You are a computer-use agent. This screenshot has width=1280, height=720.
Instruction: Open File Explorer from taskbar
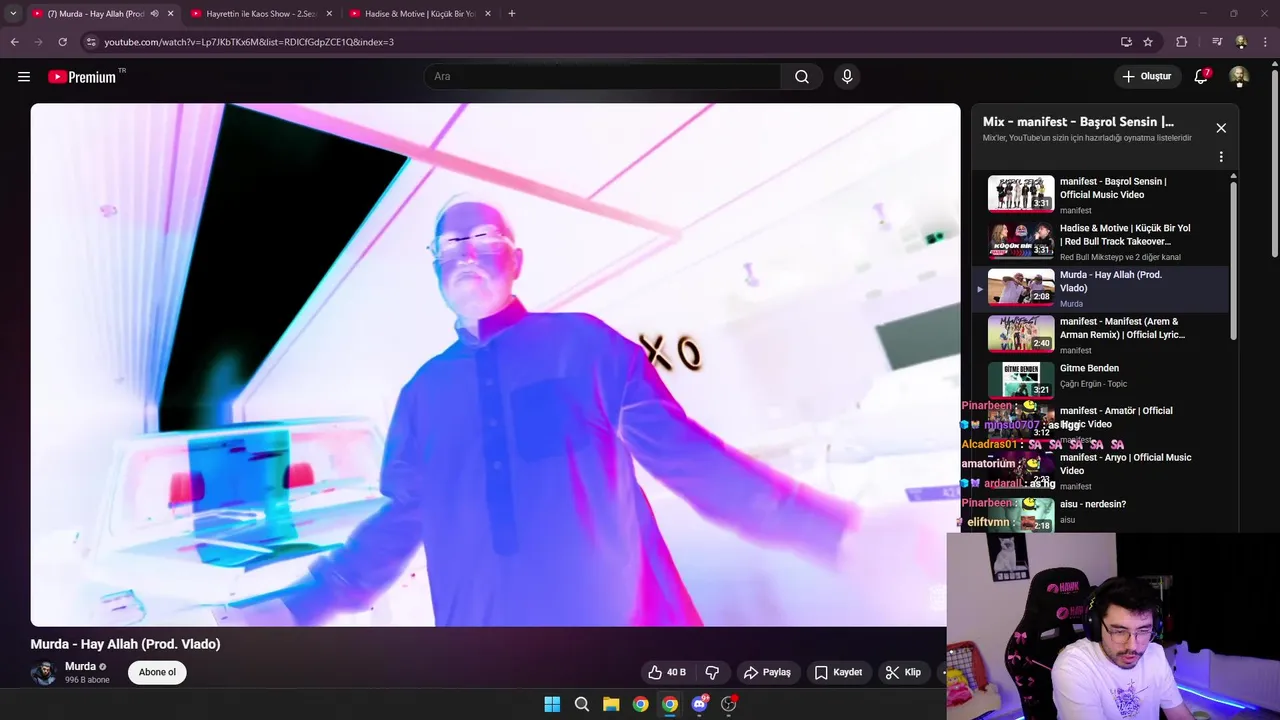[x=611, y=704]
